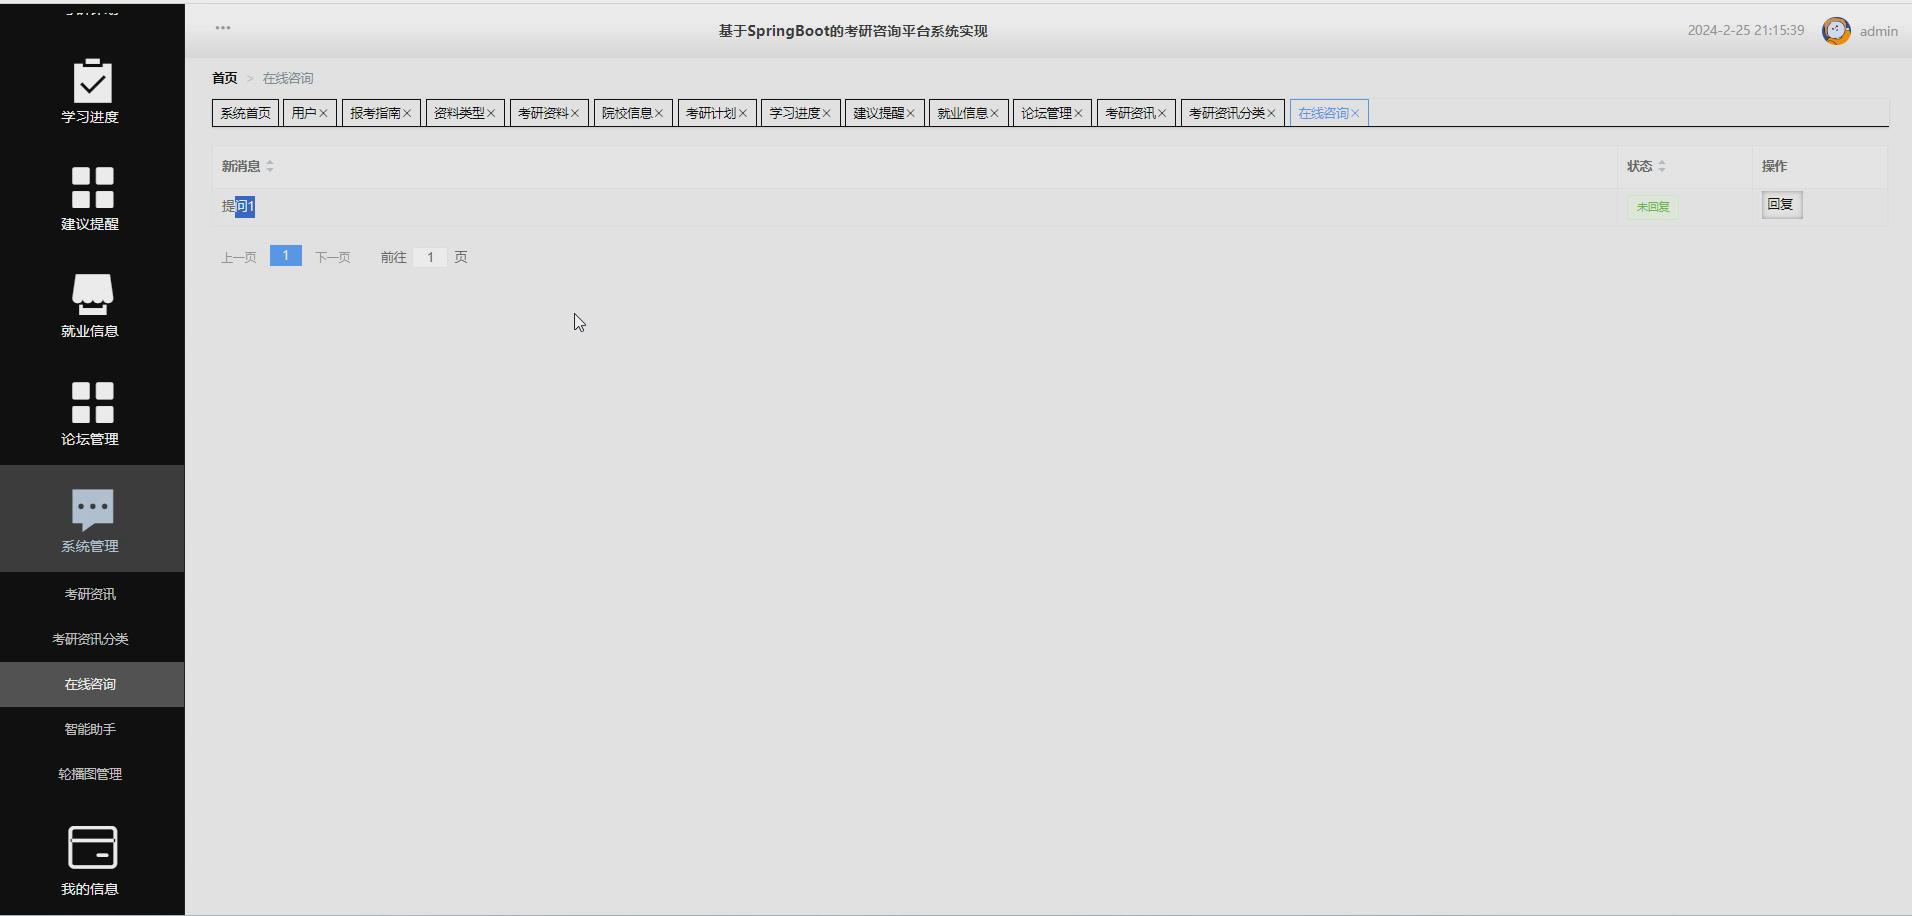Click the 下一页 pagination button

(333, 257)
